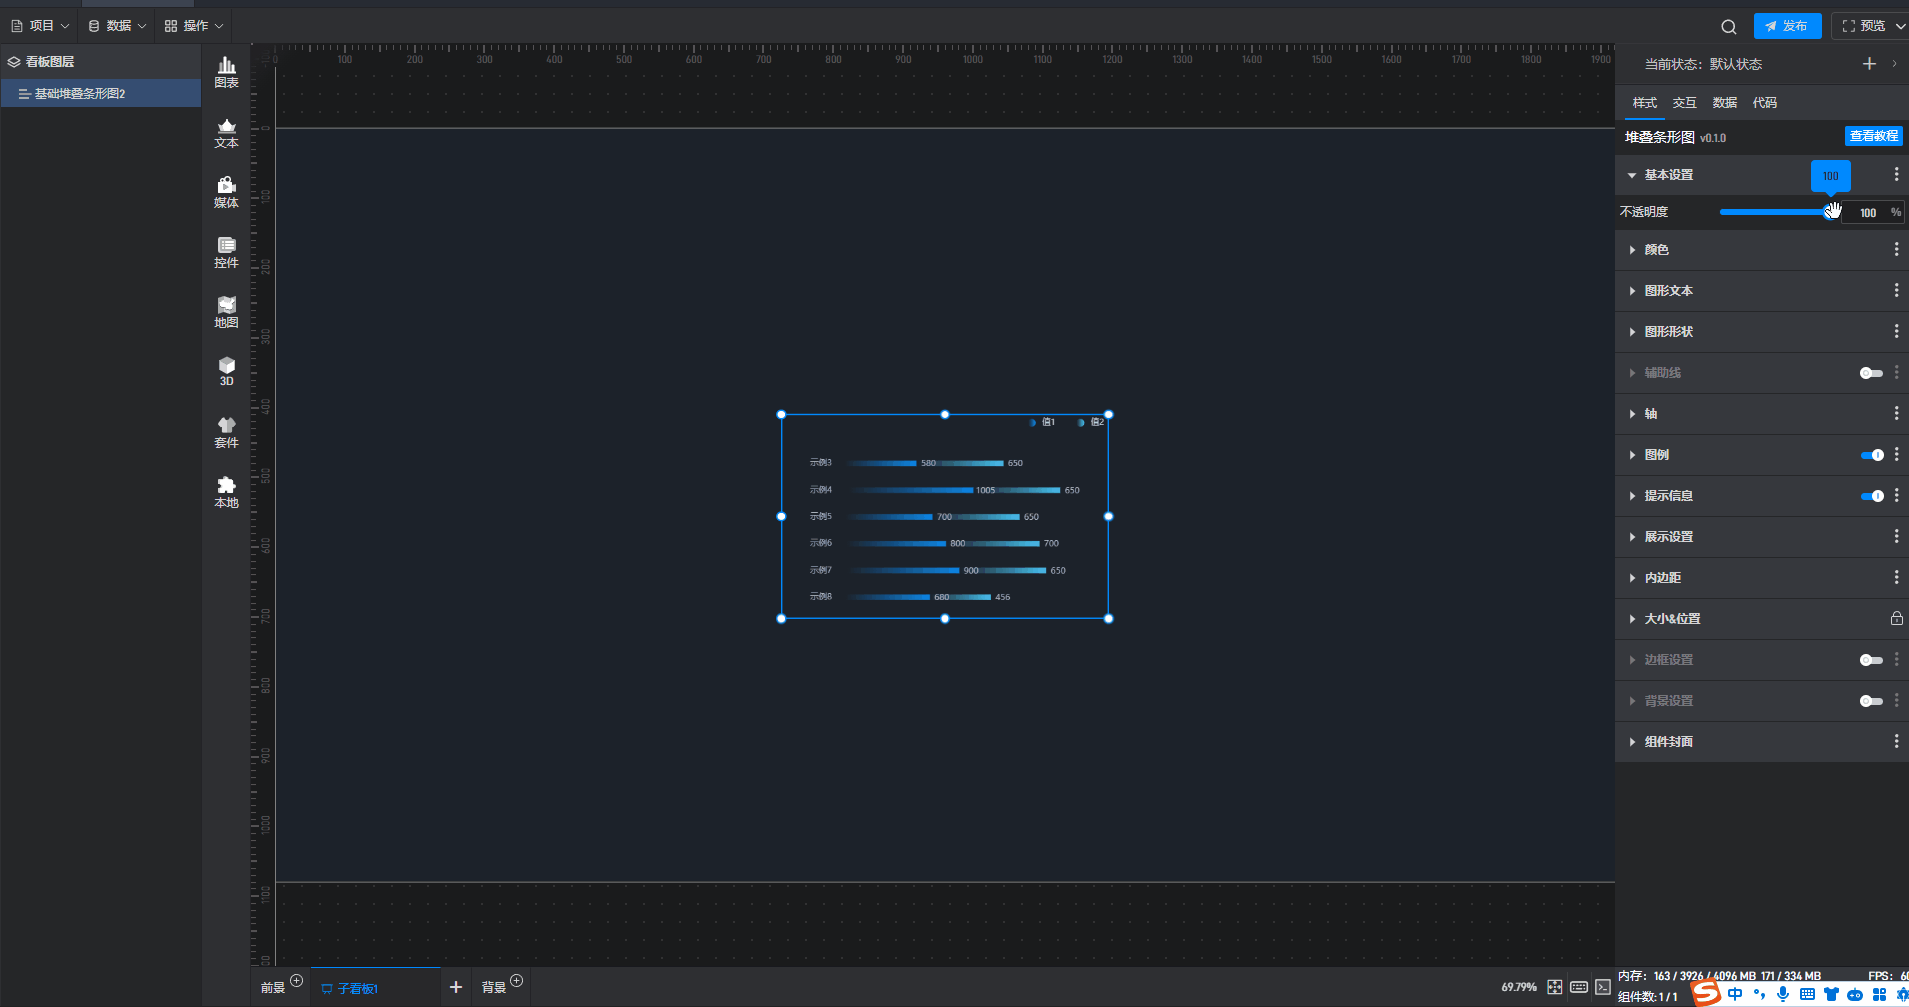Click the search magnifier icon
Viewport: 1909px width, 1007px height.
[1728, 27]
